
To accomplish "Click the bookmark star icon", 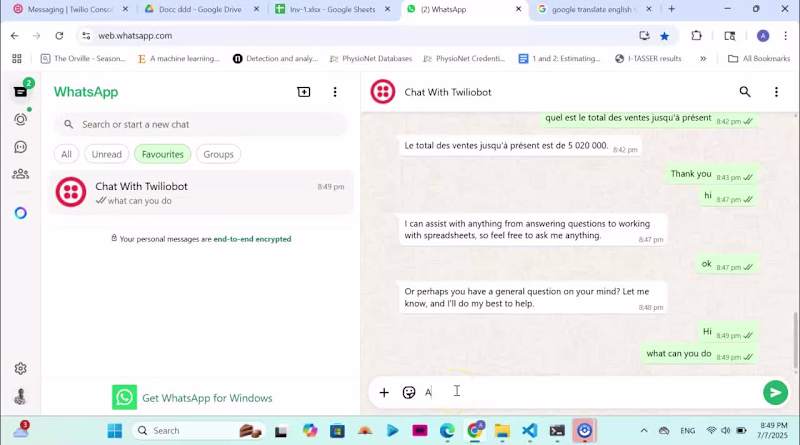I will coord(664,36).
